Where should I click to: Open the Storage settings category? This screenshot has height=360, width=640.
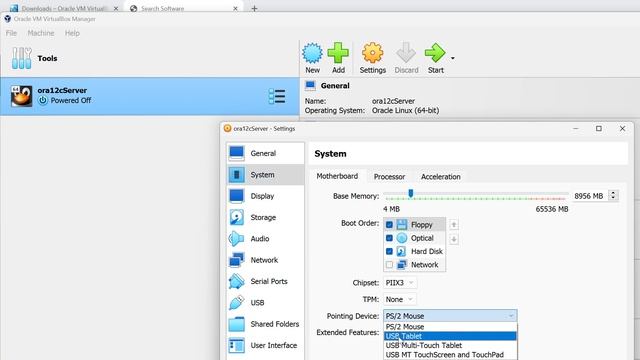(x=265, y=217)
